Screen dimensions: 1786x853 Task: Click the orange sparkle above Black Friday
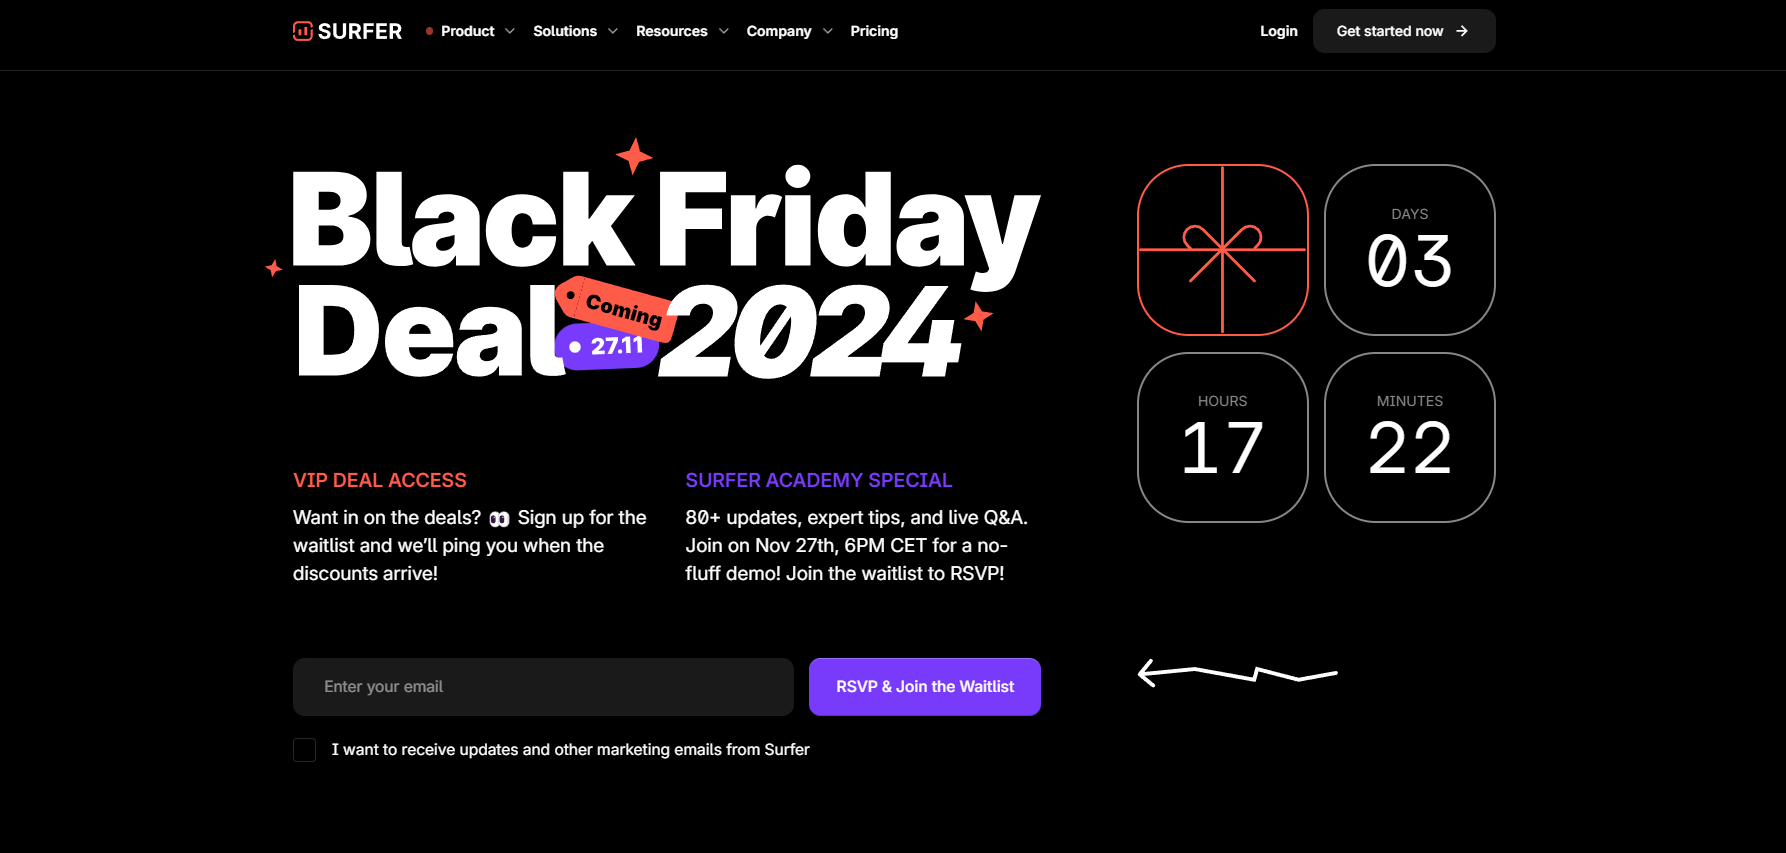click(634, 156)
